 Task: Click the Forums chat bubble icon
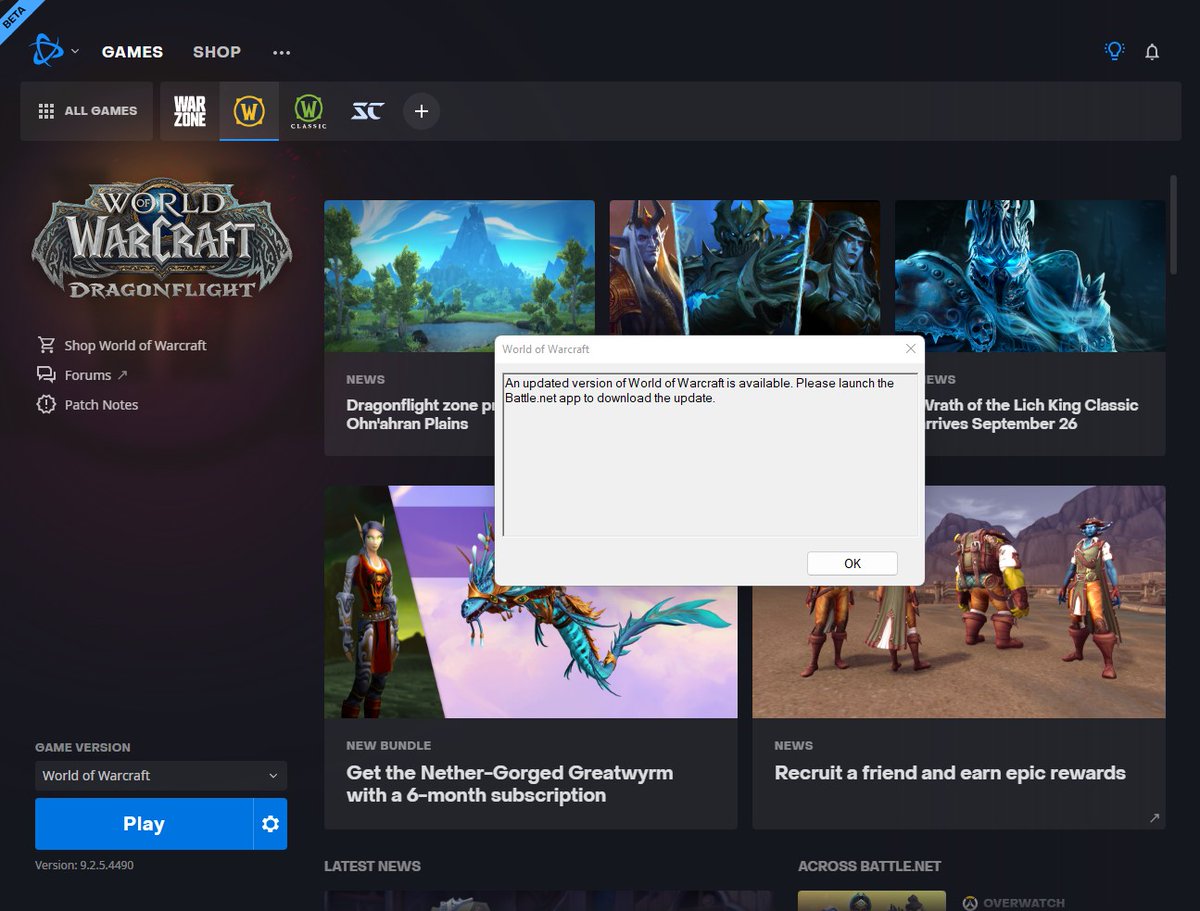(46, 375)
